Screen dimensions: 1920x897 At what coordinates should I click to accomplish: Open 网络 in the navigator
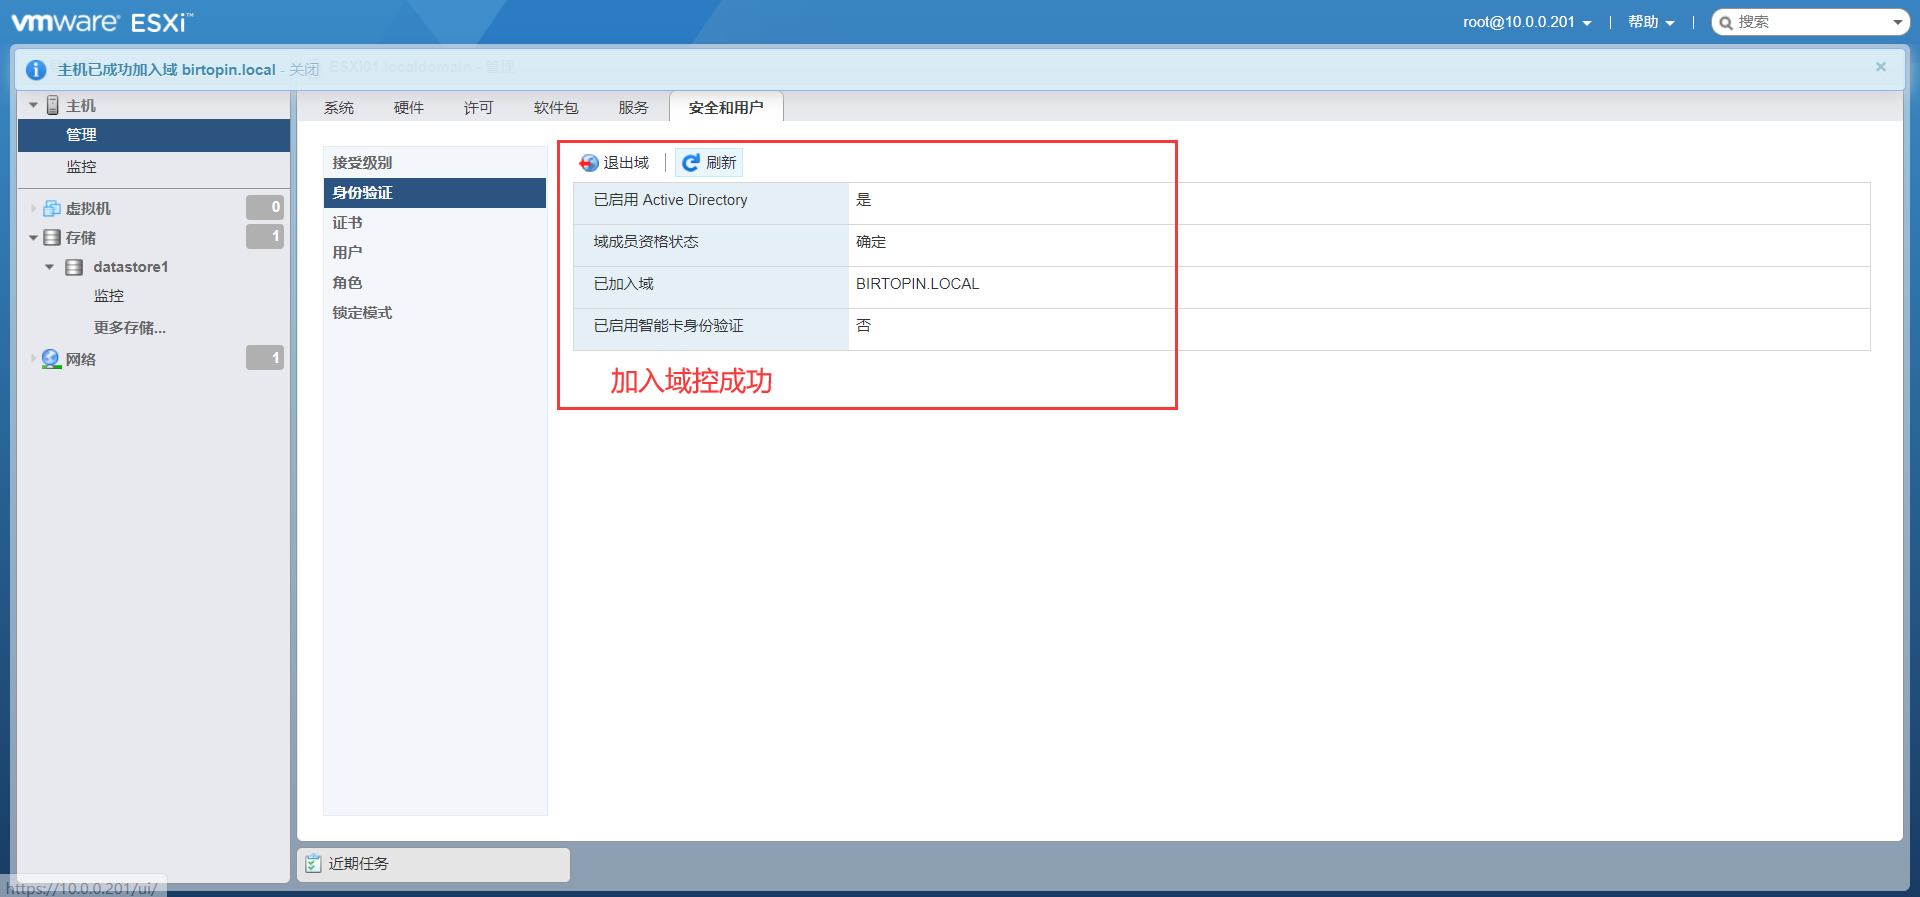81,359
